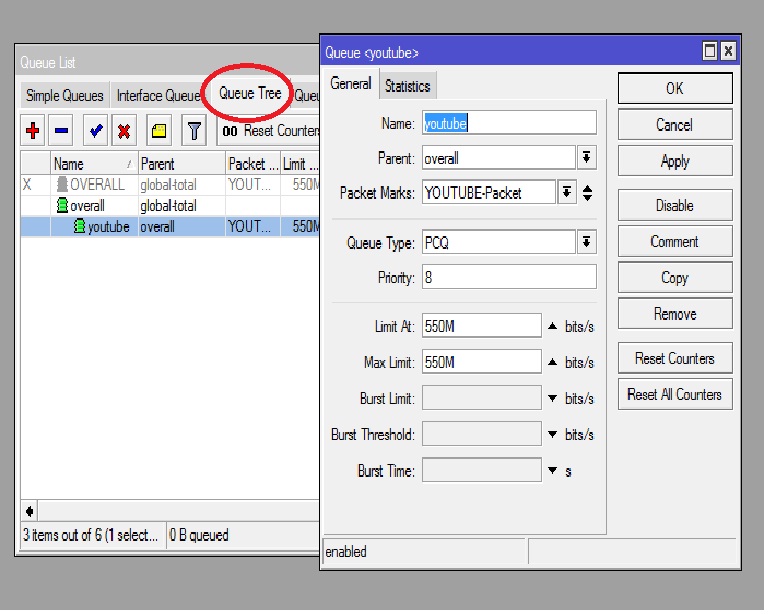Click the Burst Limit input field

pyautogui.click(x=482, y=398)
